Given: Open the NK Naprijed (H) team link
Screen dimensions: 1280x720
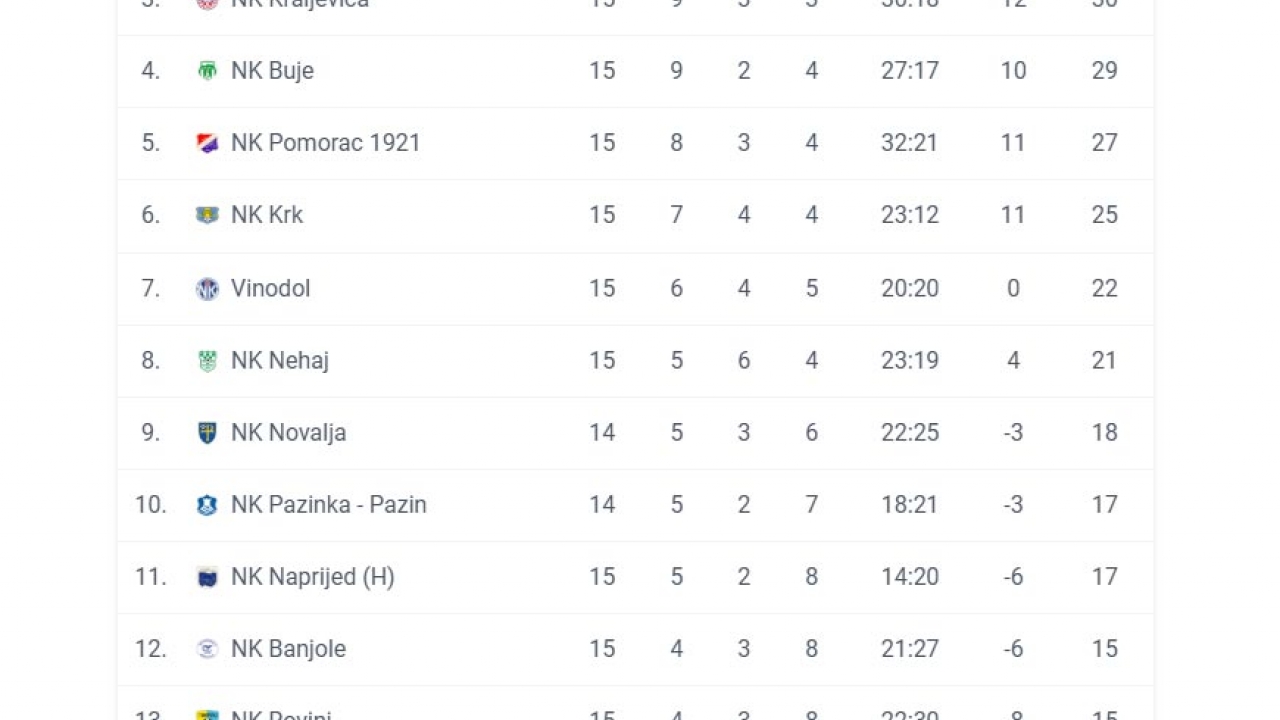Looking at the screenshot, I should [313, 577].
